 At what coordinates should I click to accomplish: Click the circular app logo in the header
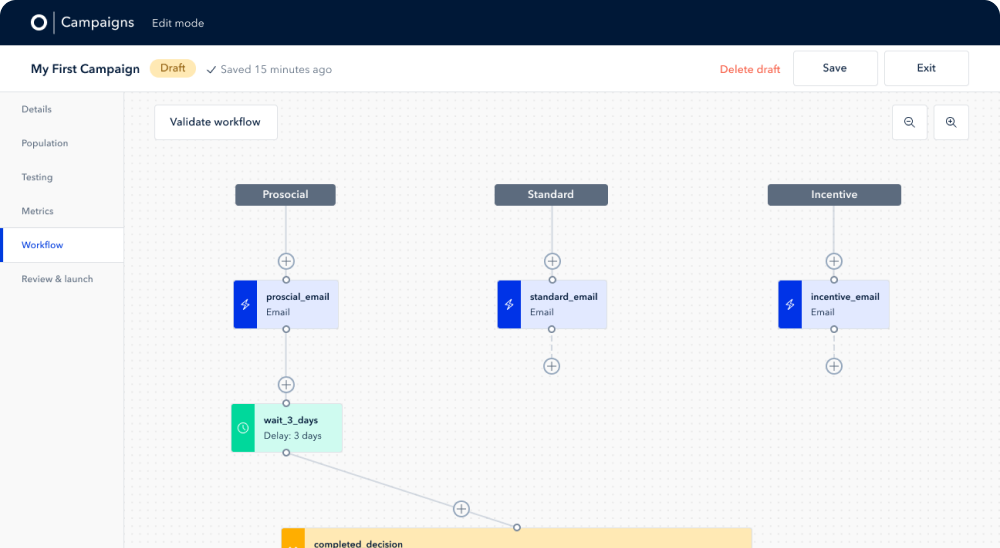click(x=39, y=23)
